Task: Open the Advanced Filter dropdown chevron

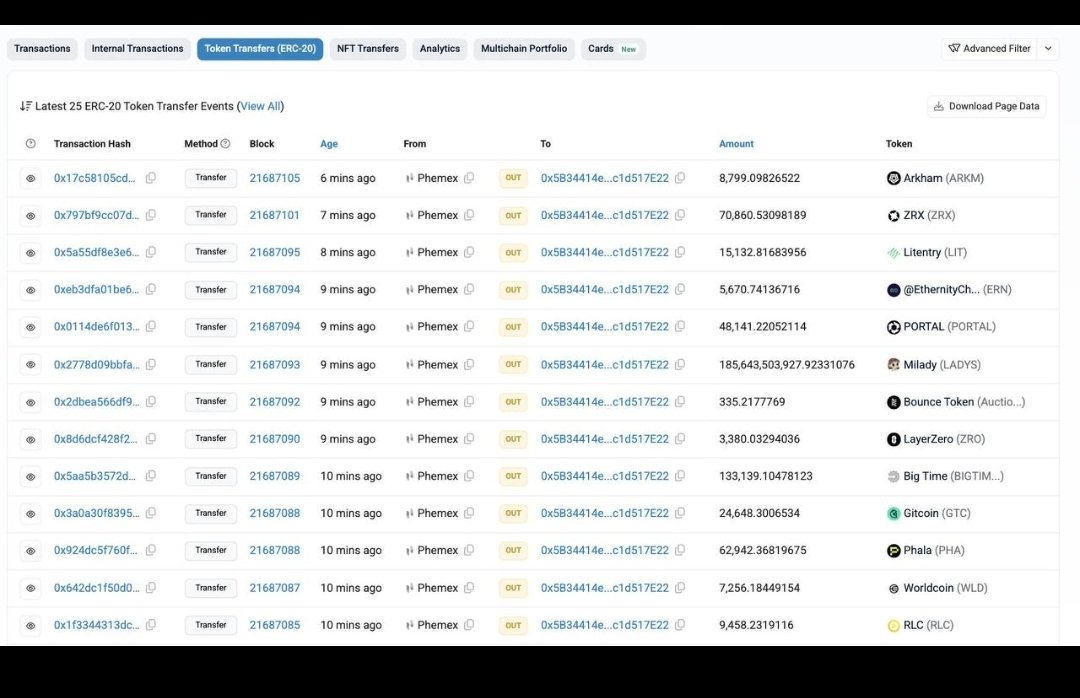Action: coord(1047,48)
